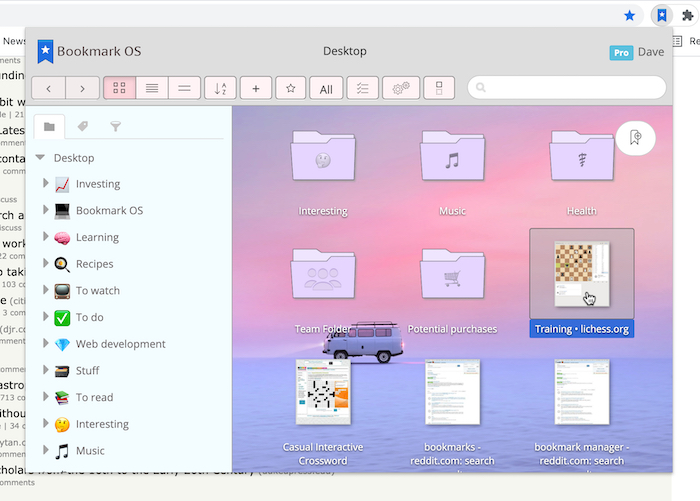Click the All filter button
This screenshot has width=700, height=501.
(x=325, y=89)
